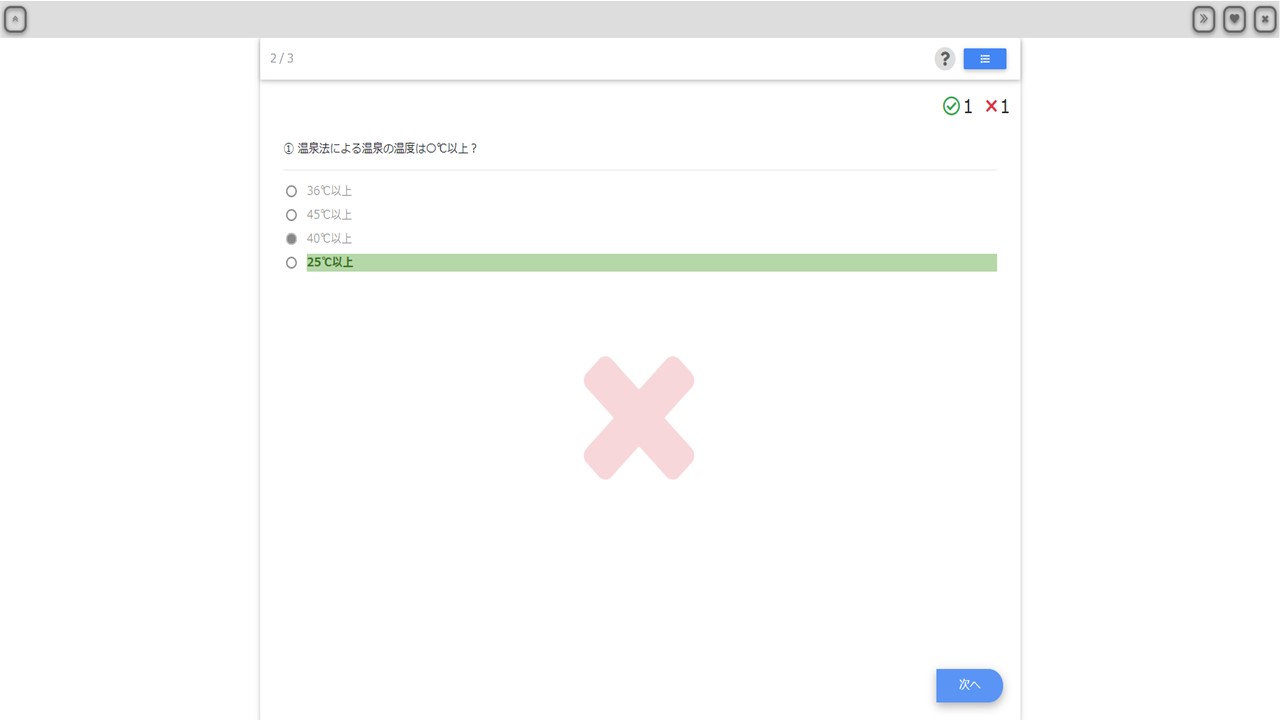This screenshot has width=1280, height=720.
Task: Click the help question mark icon
Action: click(x=944, y=59)
